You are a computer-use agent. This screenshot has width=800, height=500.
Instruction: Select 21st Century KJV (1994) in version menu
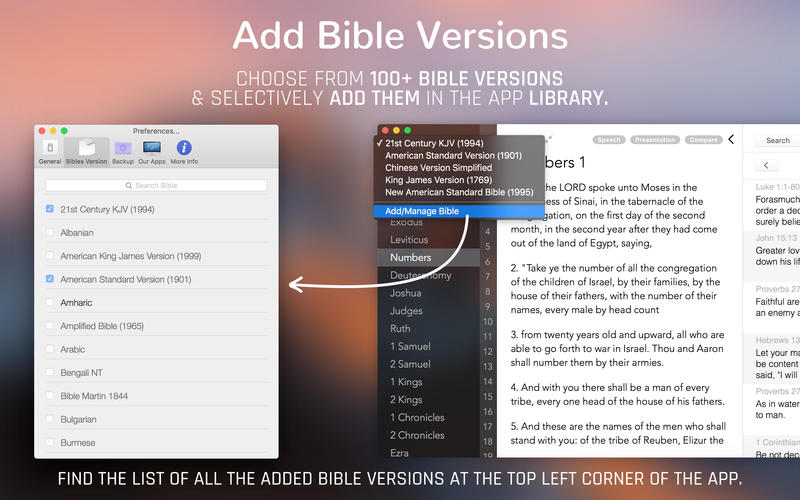click(x=459, y=143)
